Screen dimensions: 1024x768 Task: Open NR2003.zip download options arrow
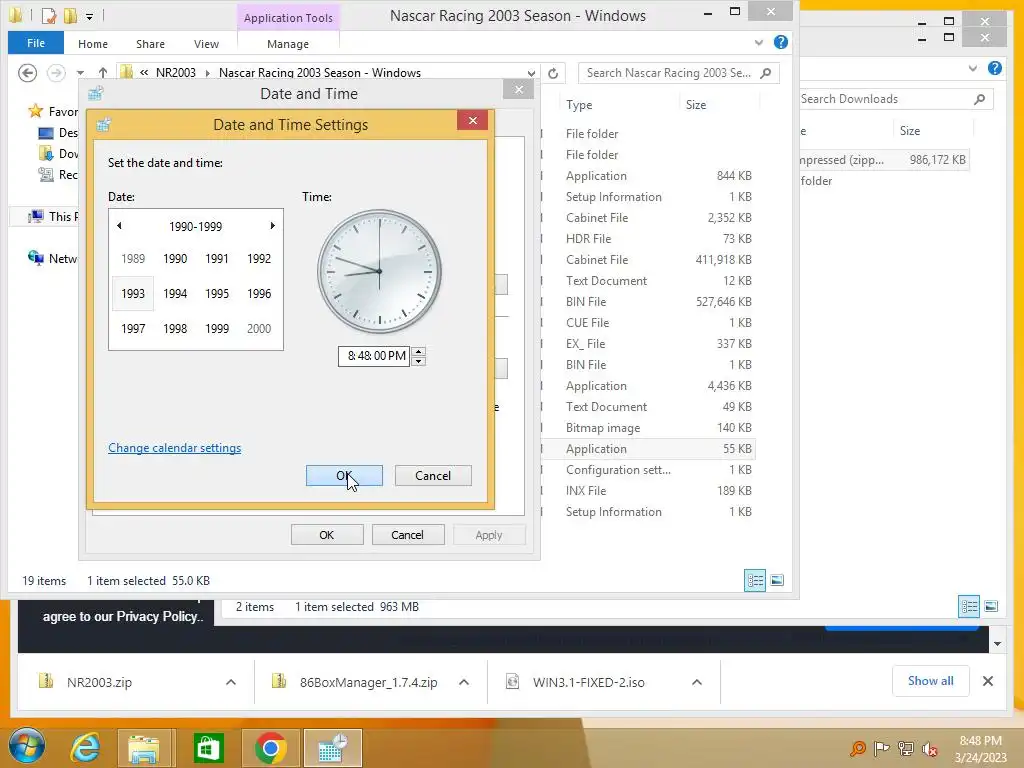tap(231, 682)
